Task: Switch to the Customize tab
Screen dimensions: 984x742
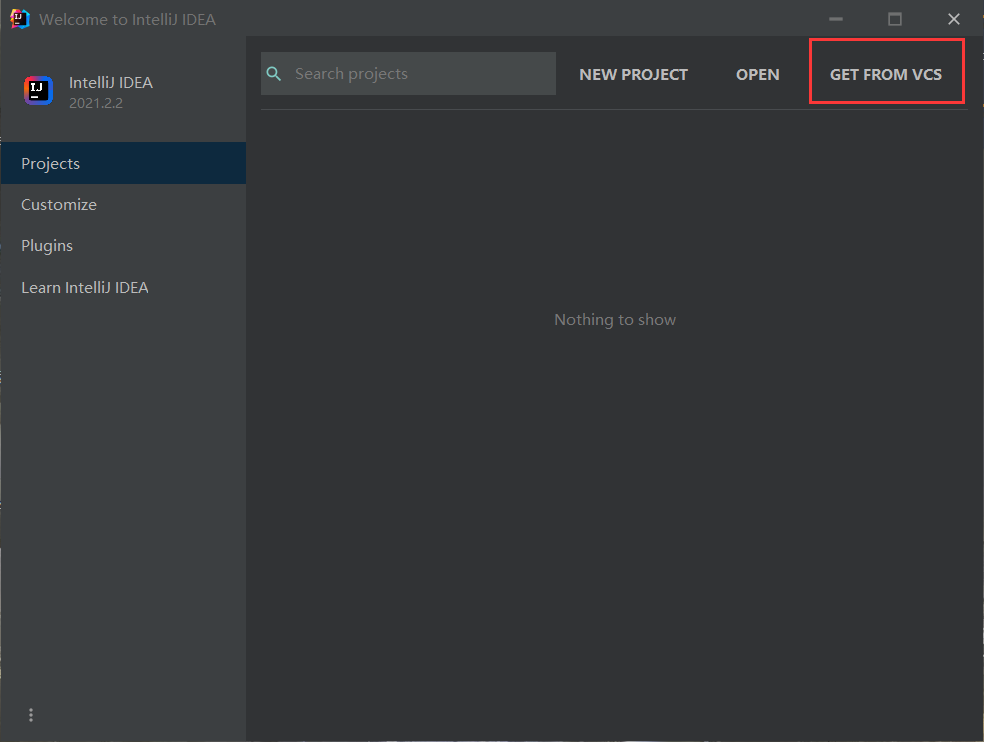Action: 123,205
